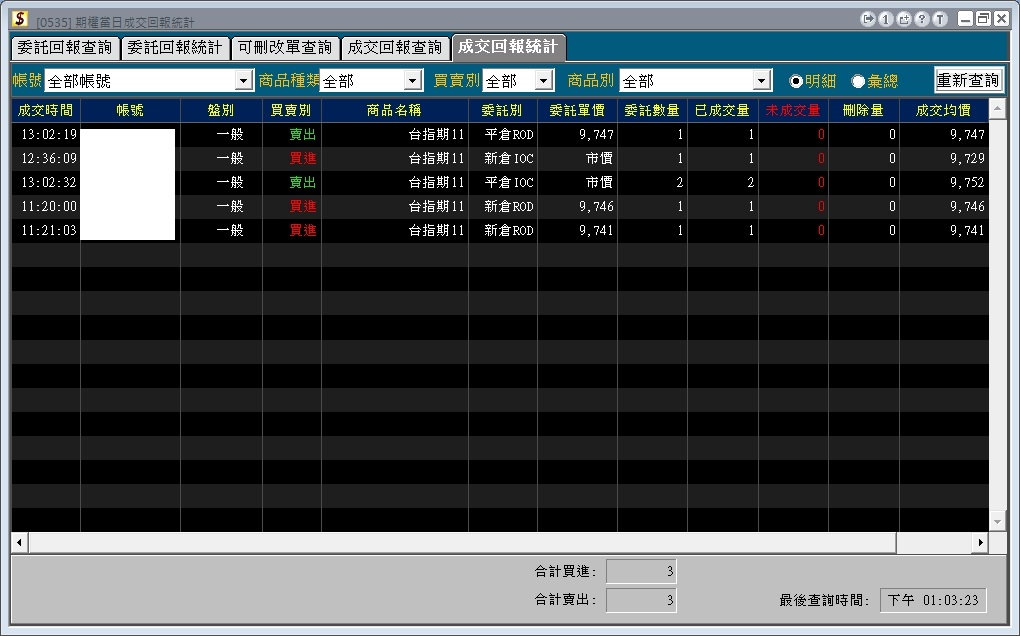Select the row with time 12:36:09
Viewport: 1020px width, 636px height.
click(x=500, y=159)
